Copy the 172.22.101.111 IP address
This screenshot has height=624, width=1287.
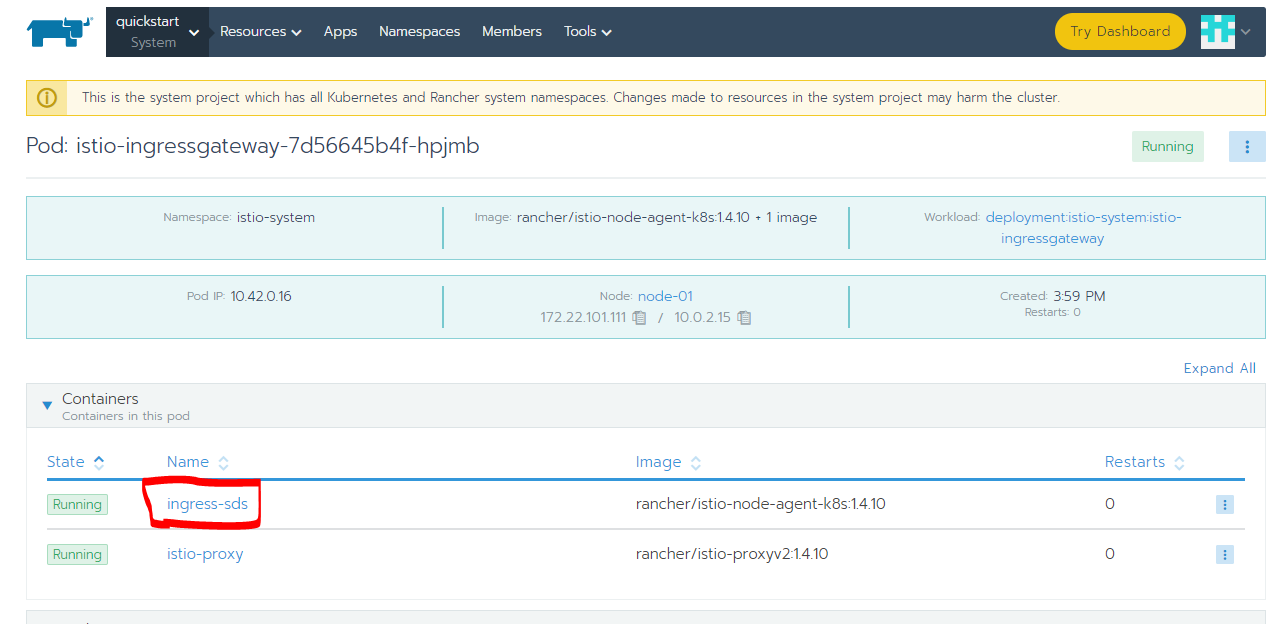pos(639,318)
